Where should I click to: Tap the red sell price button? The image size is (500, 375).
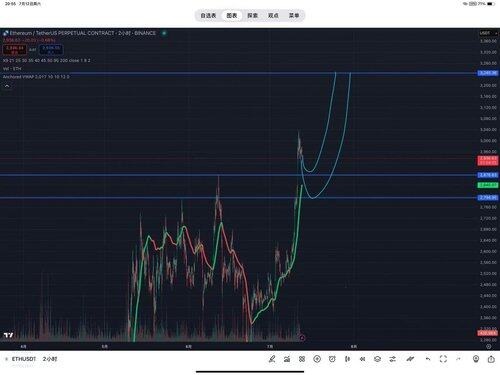coord(14,50)
